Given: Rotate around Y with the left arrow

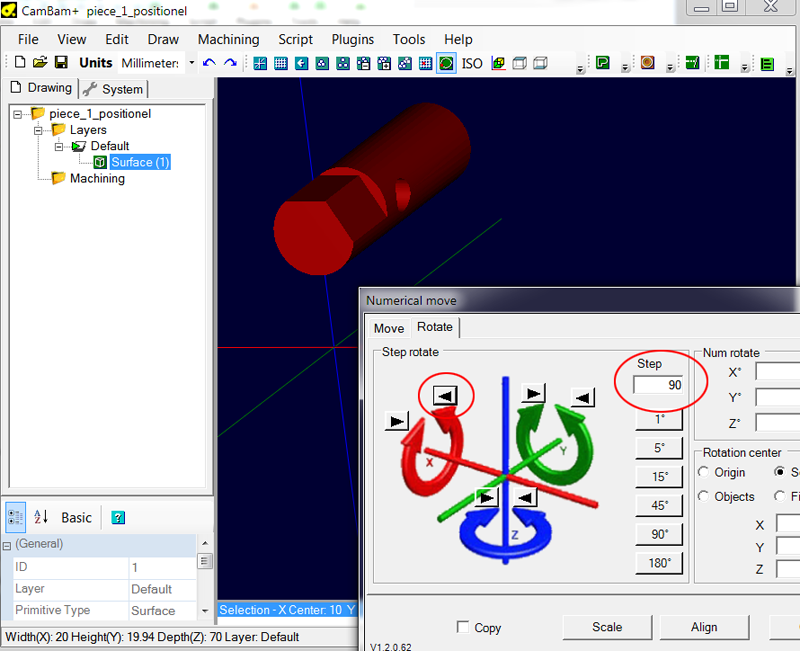Looking at the screenshot, I should [583, 397].
